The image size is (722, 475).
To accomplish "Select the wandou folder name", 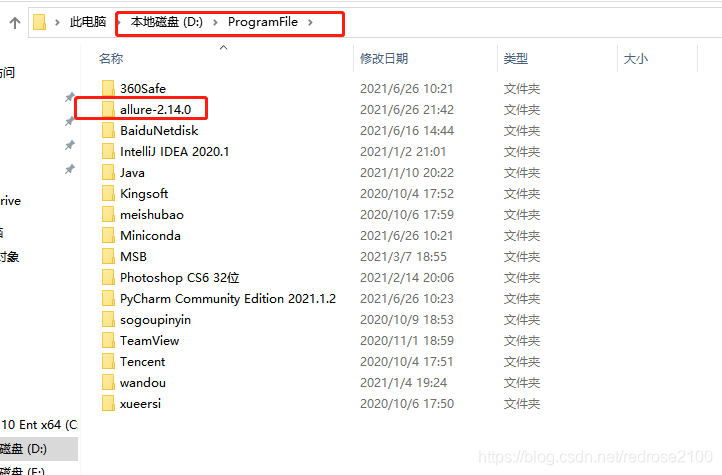I will [143, 382].
